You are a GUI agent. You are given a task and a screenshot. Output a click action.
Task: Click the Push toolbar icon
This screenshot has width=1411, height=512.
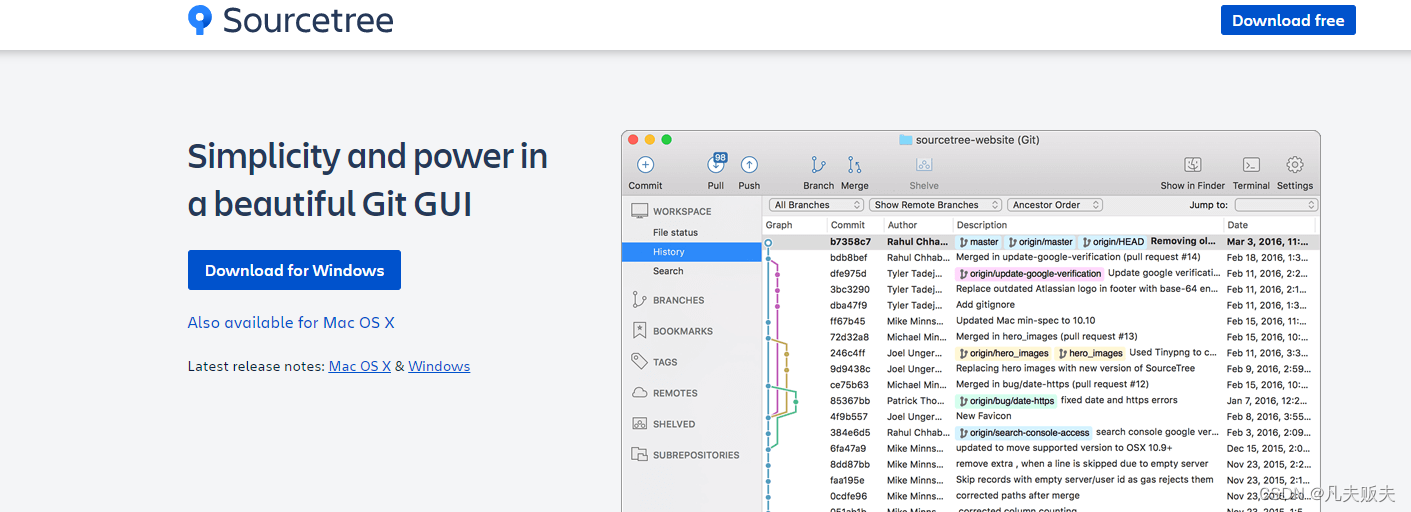(749, 165)
